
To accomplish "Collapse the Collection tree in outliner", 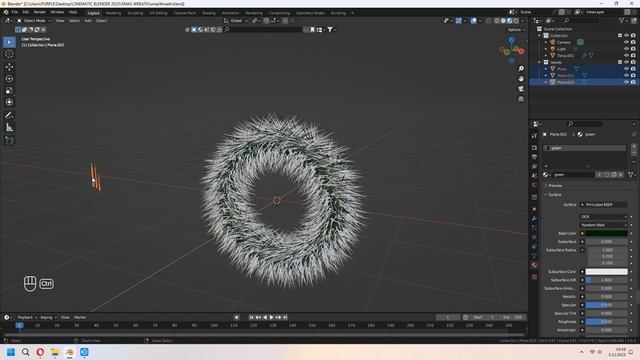I will point(540,36).
